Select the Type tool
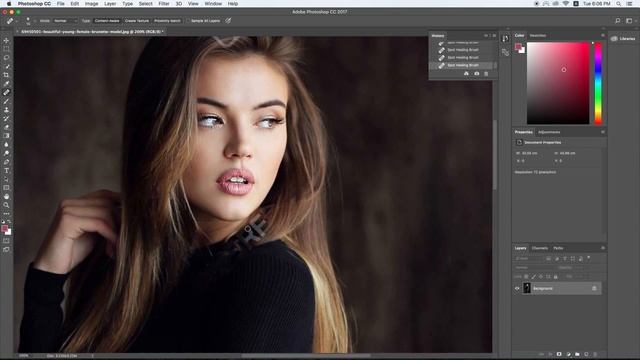 [x=6, y=171]
